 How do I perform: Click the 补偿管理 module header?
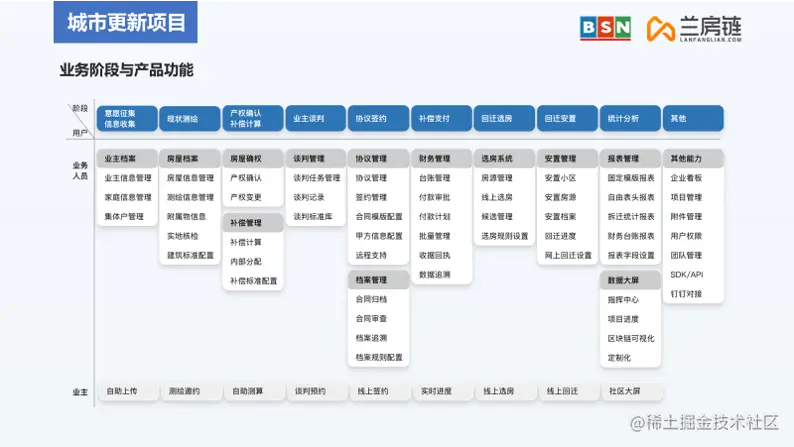[x=253, y=223]
